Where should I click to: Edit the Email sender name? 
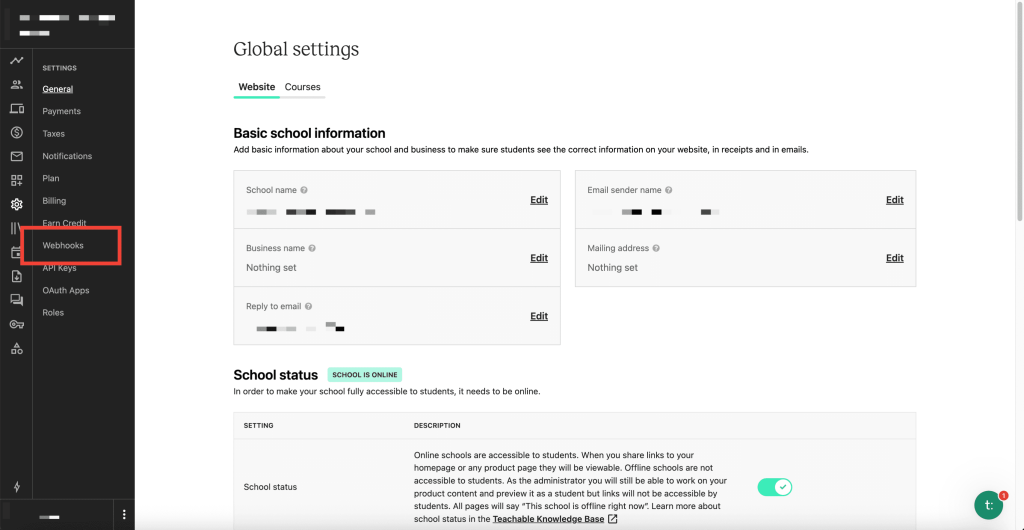(894, 200)
